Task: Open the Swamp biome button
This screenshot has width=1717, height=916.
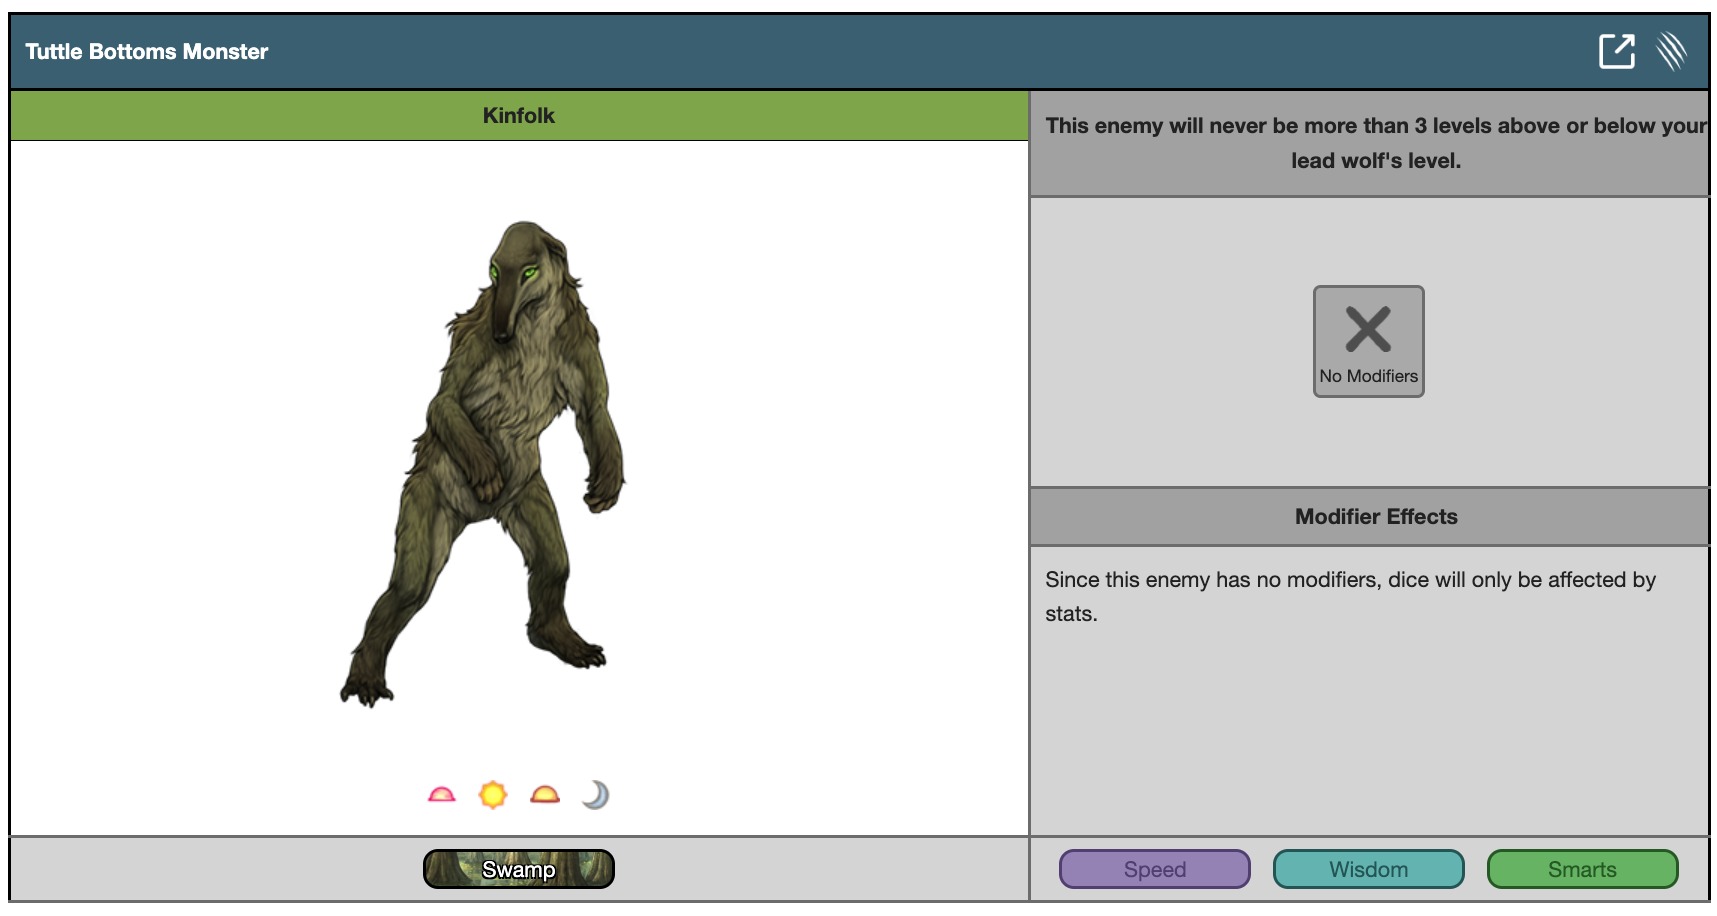Action: point(518,869)
